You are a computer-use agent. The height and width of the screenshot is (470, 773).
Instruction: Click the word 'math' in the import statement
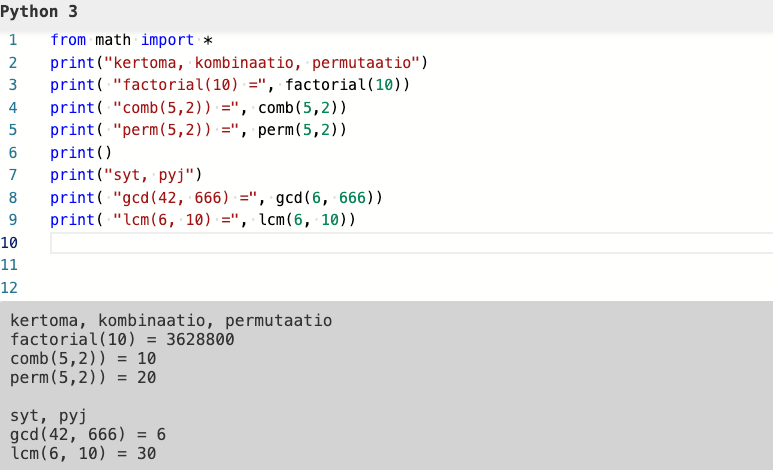click(114, 41)
